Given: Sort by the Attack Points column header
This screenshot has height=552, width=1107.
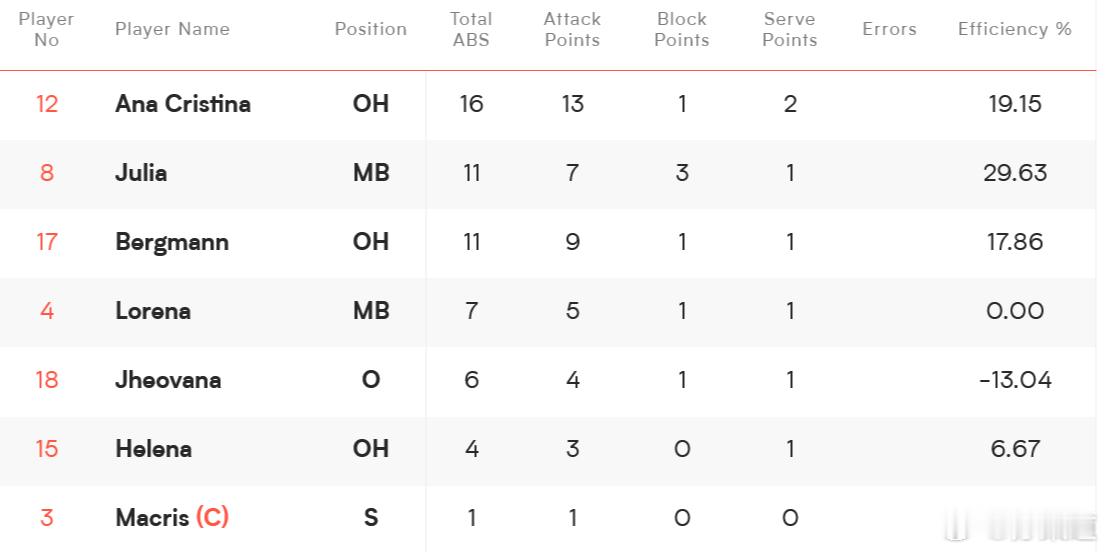Looking at the screenshot, I should coord(572,30).
